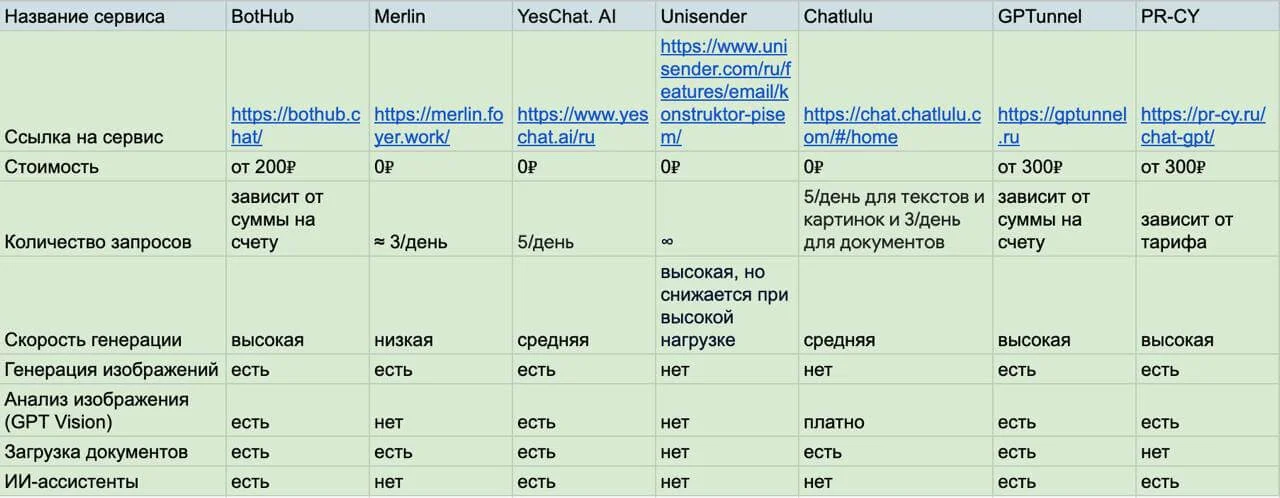Select the Merlin column header cell
This screenshot has height=498, width=1280.
(x=440, y=16)
